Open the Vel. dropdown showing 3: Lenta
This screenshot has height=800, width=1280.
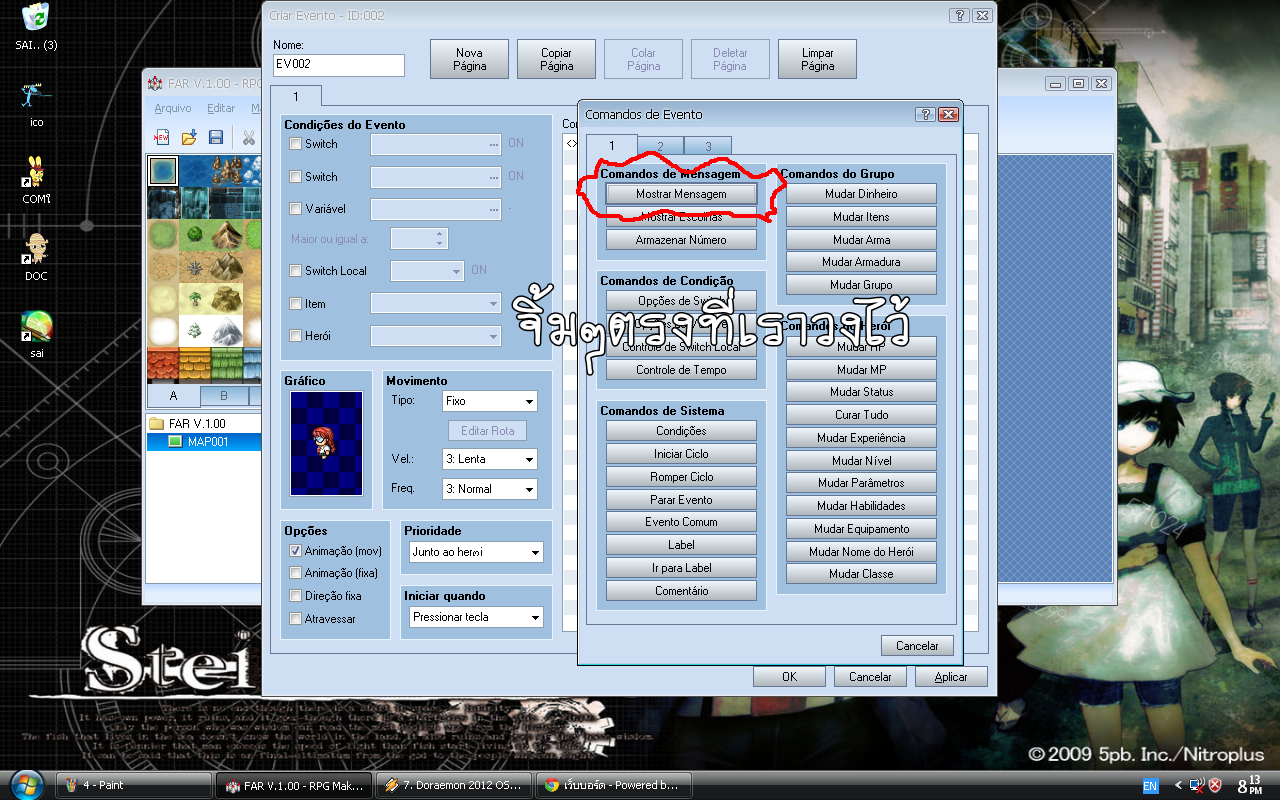[x=490, y=459]
